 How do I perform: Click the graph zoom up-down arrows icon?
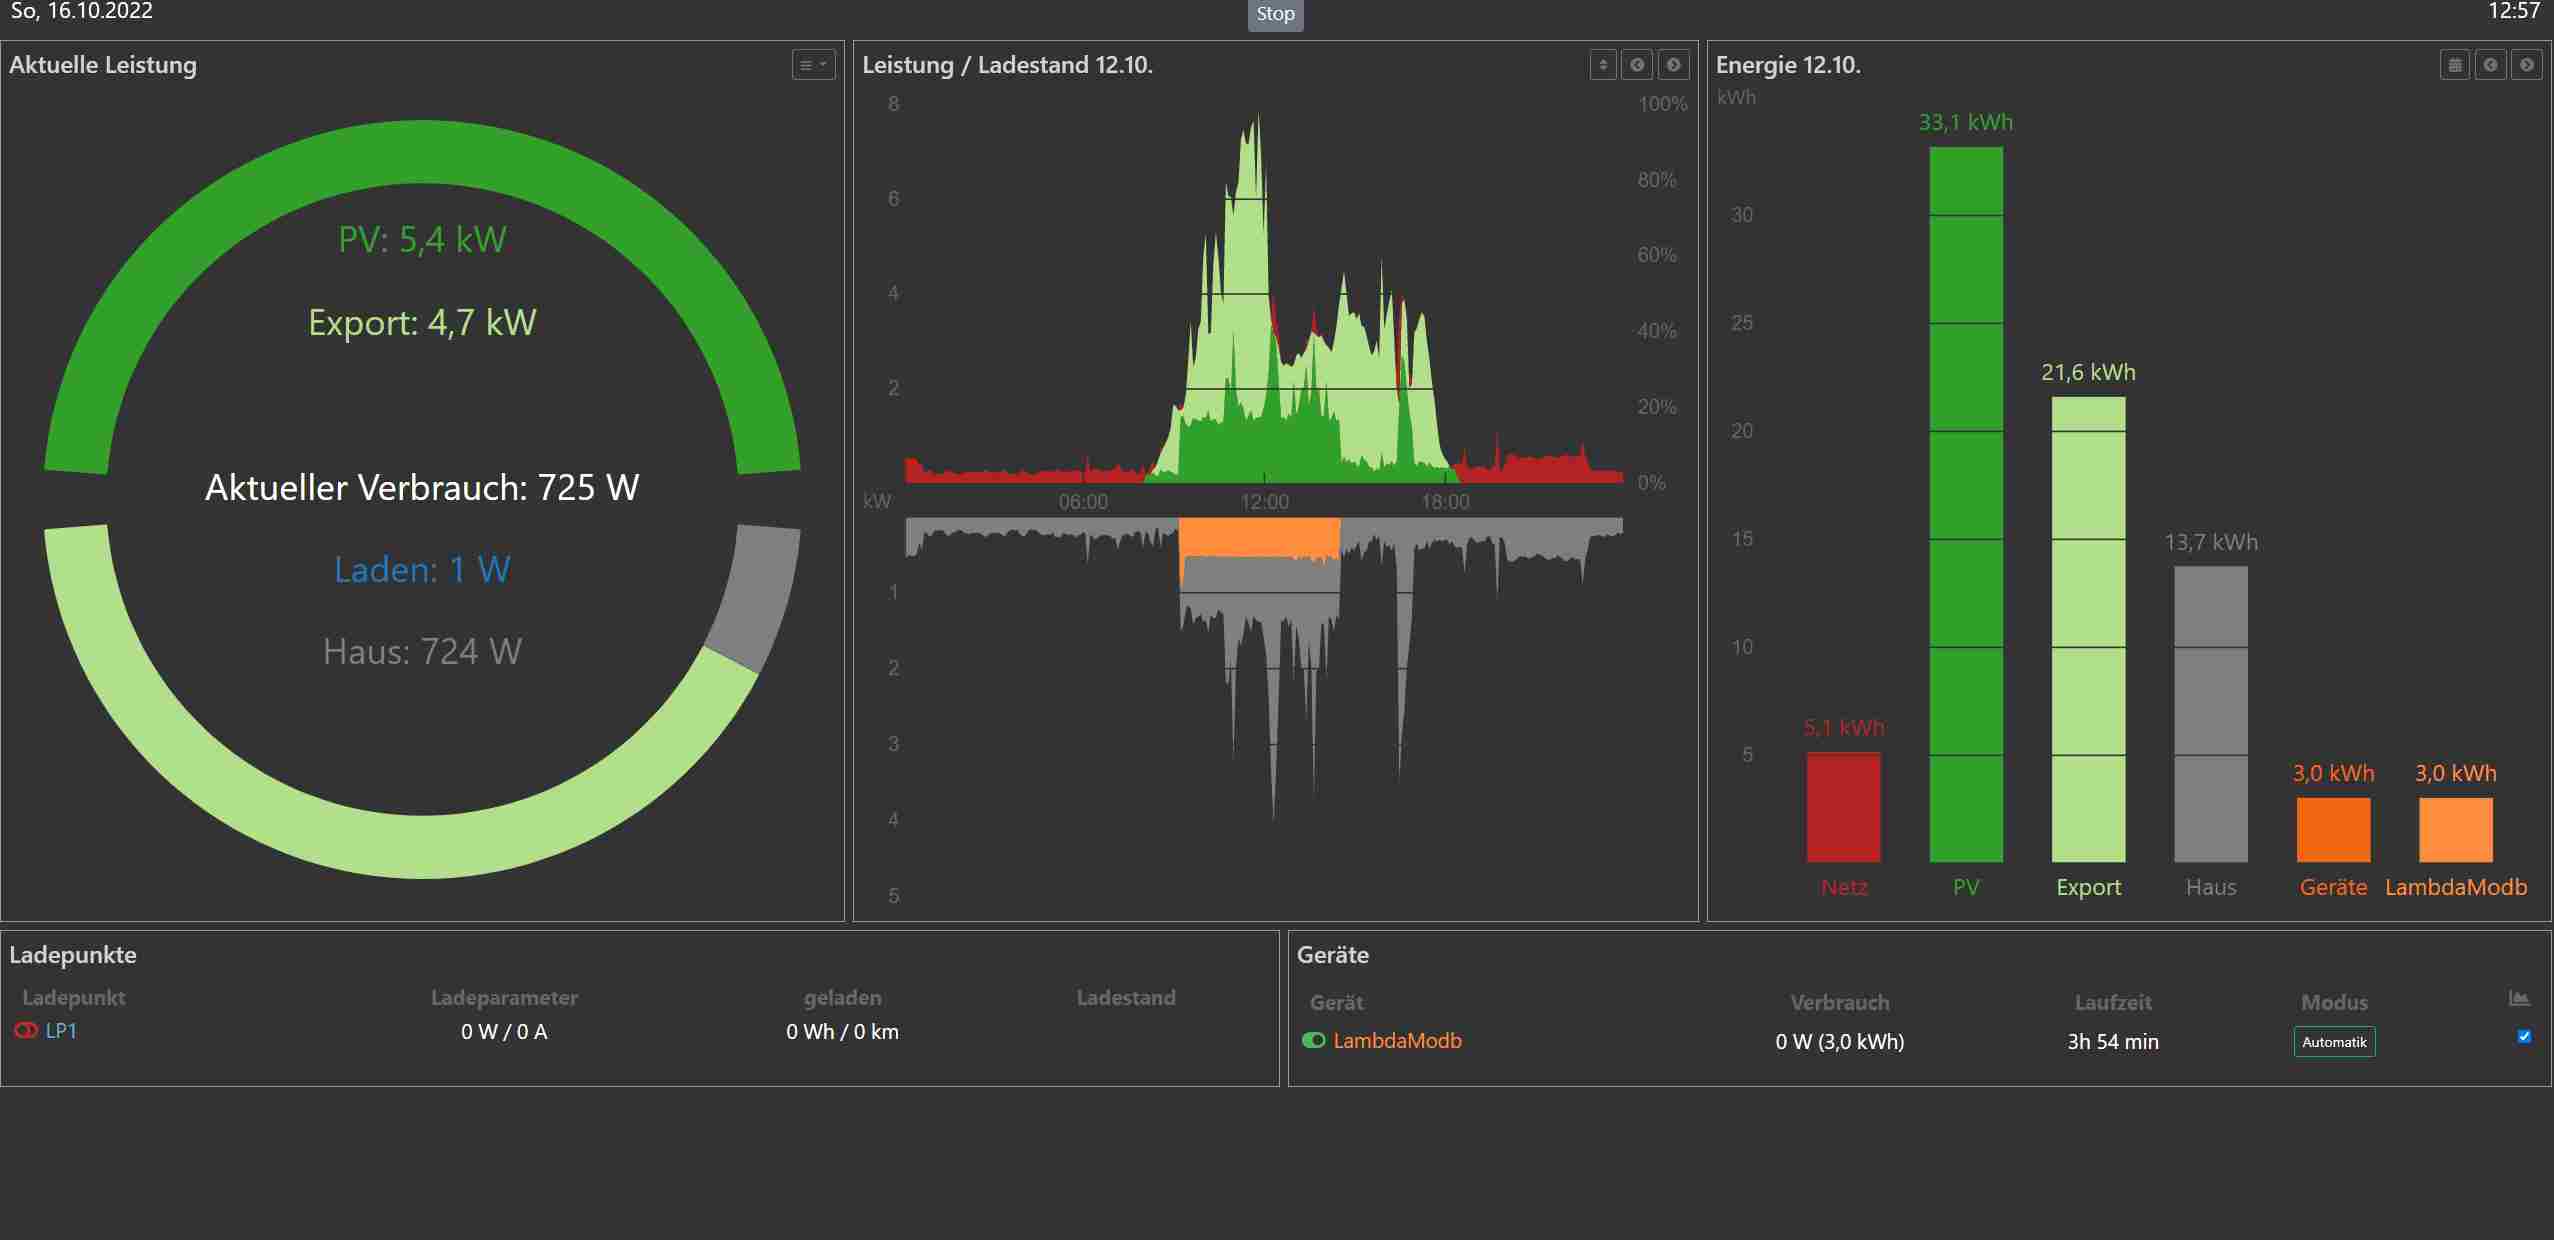coord(1603,65)
